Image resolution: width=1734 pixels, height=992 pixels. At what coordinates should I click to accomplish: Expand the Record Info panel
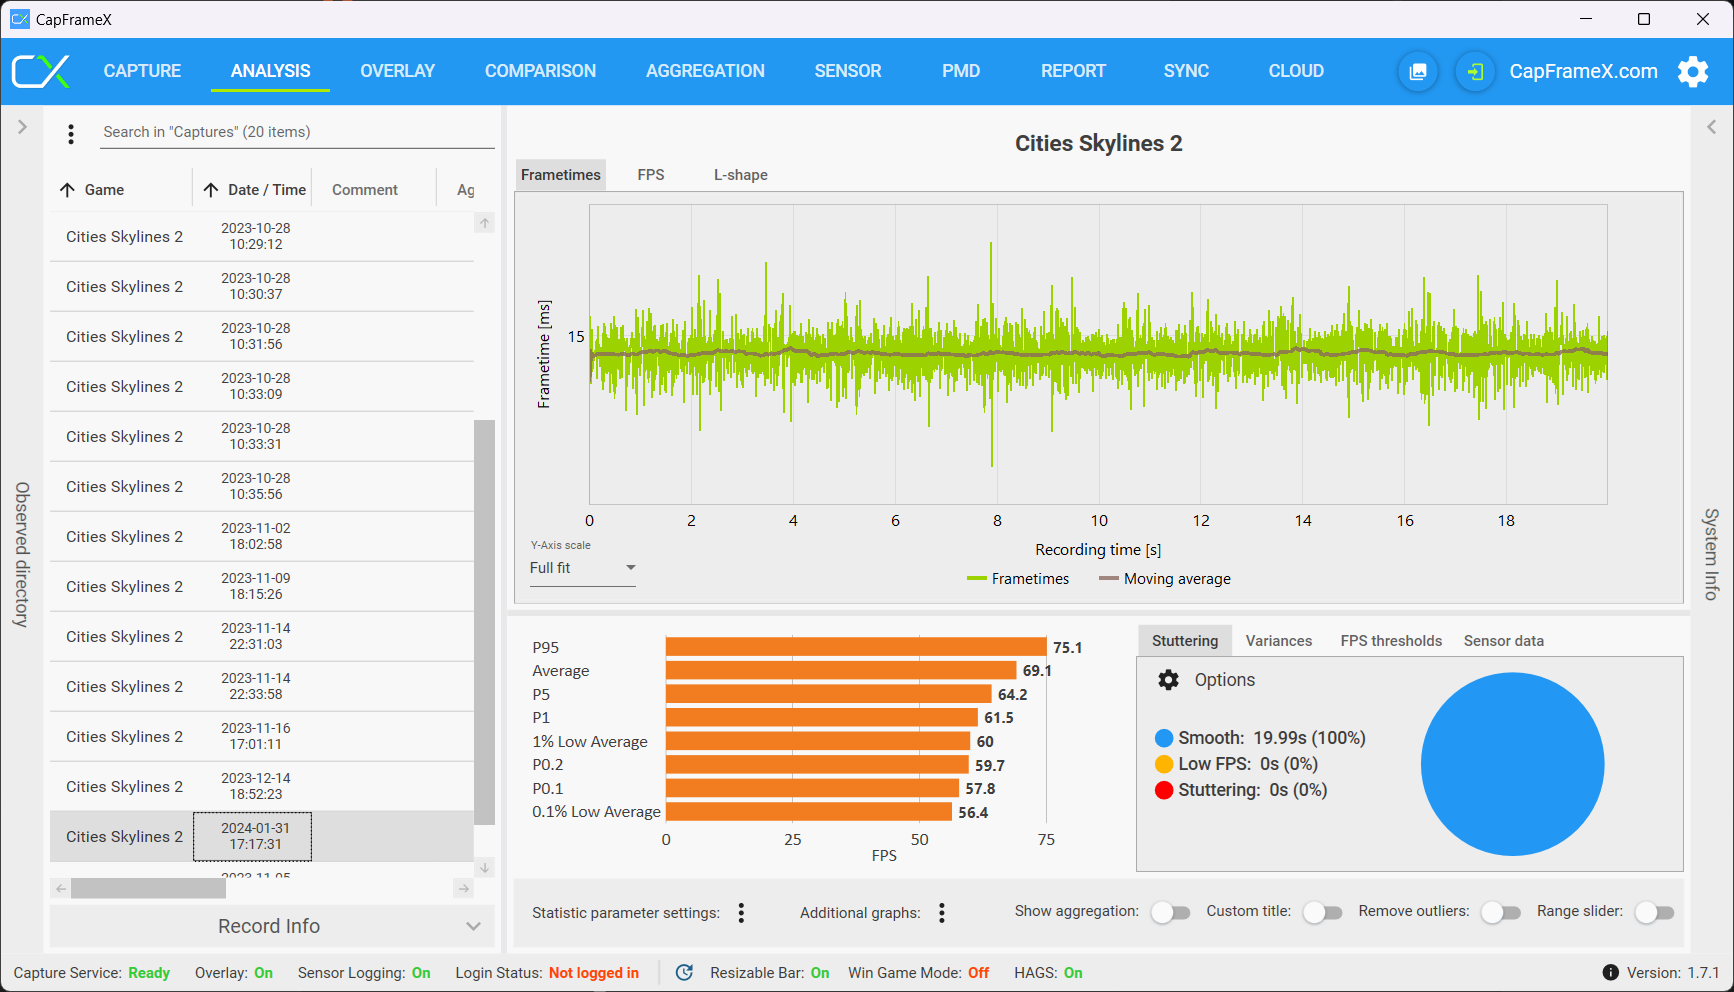point(272,926)
